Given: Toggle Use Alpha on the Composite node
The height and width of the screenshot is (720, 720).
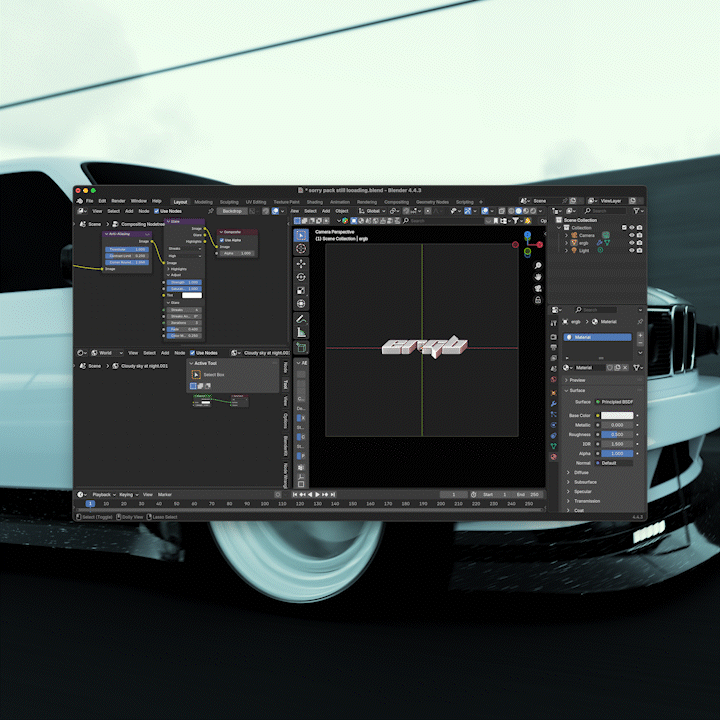Looking at the screenshot, I should point(221,240).
